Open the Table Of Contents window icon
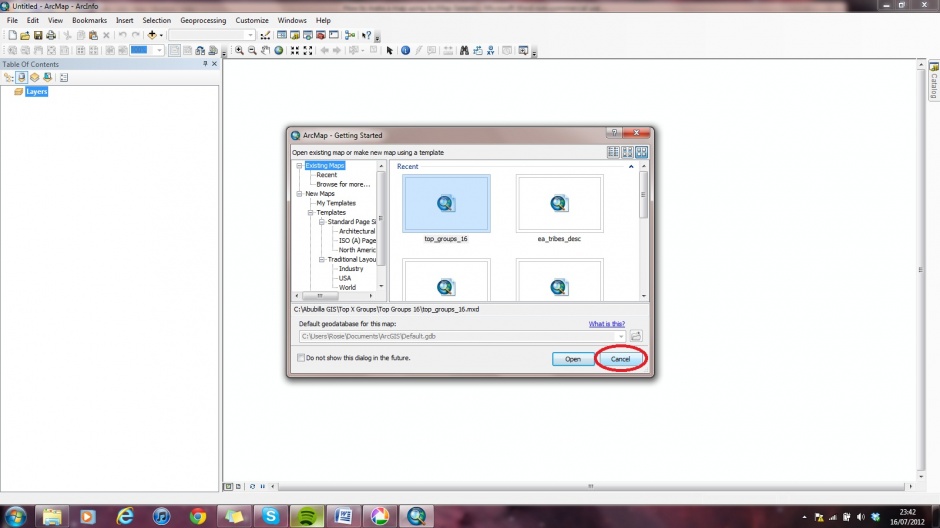940x528 pixels. (x=281, y=35)
